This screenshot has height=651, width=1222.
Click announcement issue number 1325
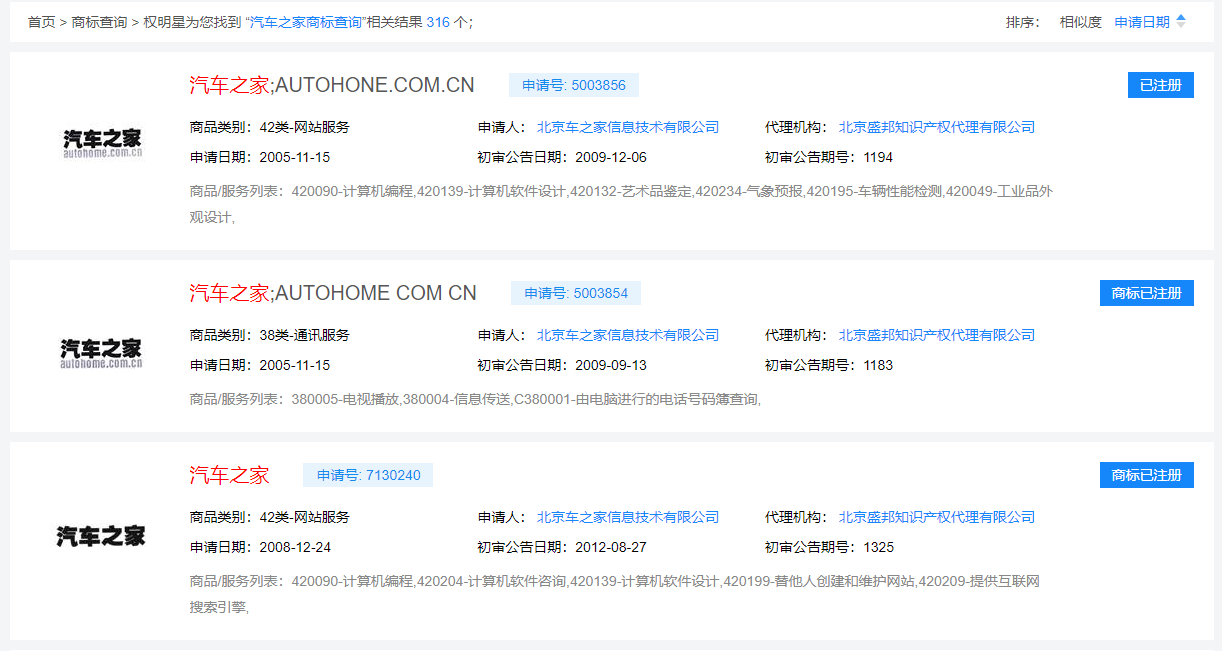[878, 547]
